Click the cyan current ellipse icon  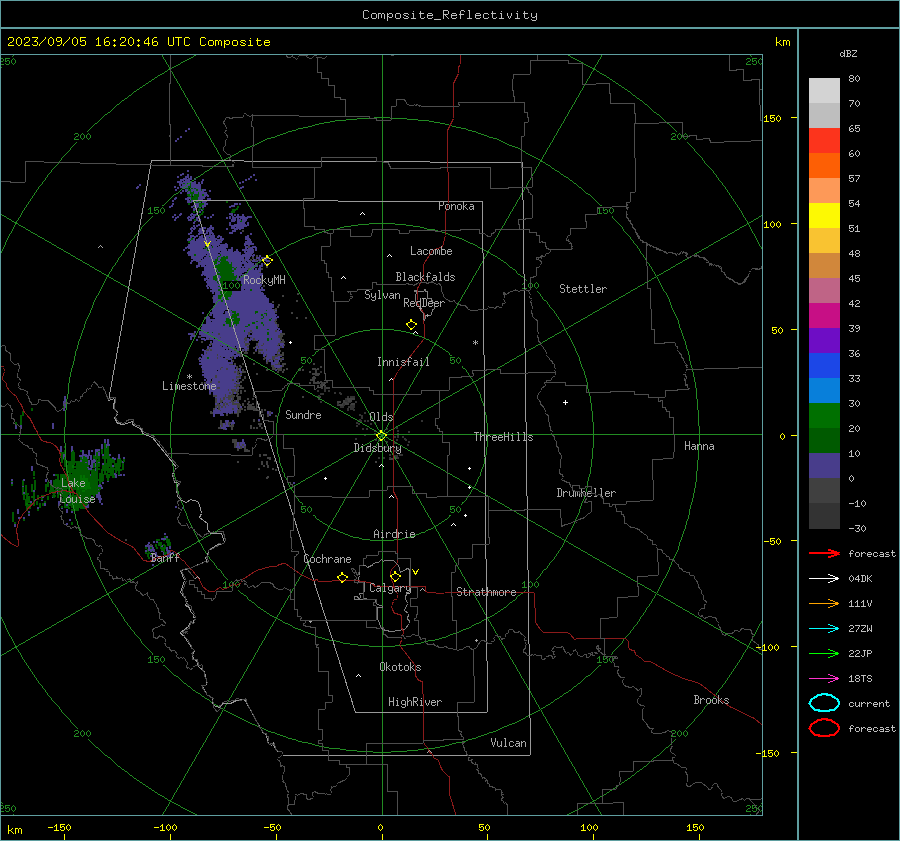pyautogui.click(x=824, y=703)
